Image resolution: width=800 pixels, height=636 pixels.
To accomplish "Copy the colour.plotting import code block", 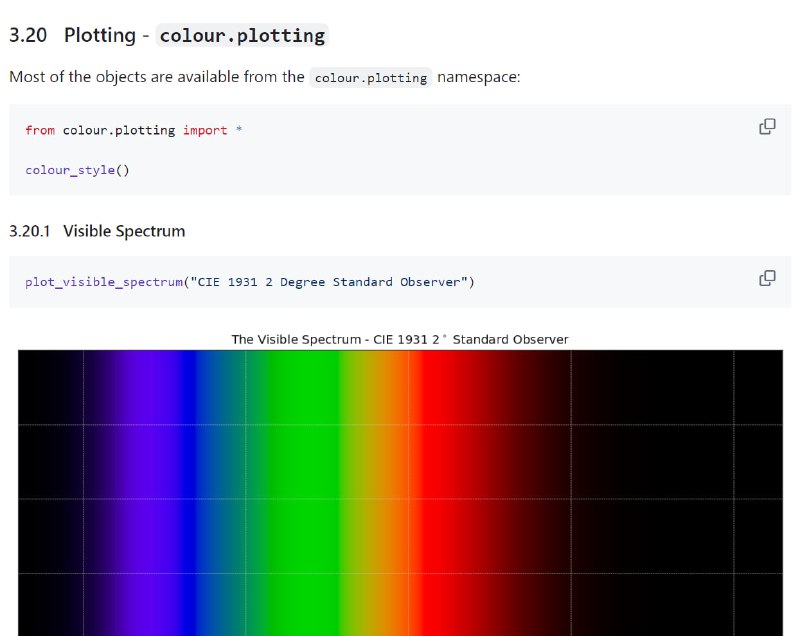I will [x=767, y=126].
